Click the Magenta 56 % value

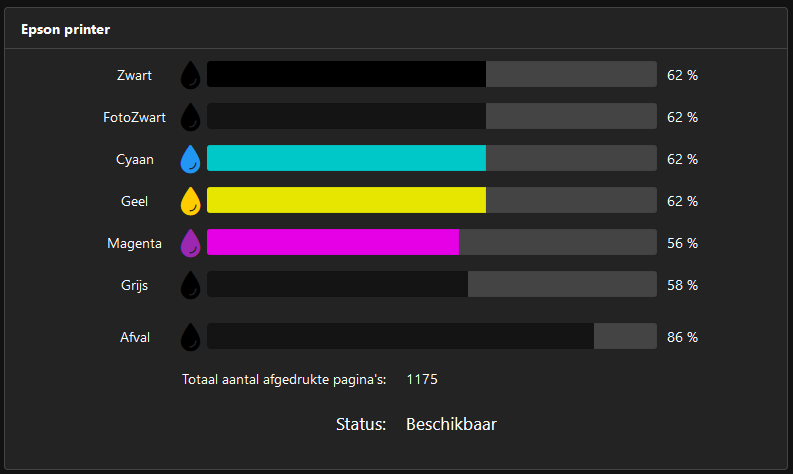(682, 243)
